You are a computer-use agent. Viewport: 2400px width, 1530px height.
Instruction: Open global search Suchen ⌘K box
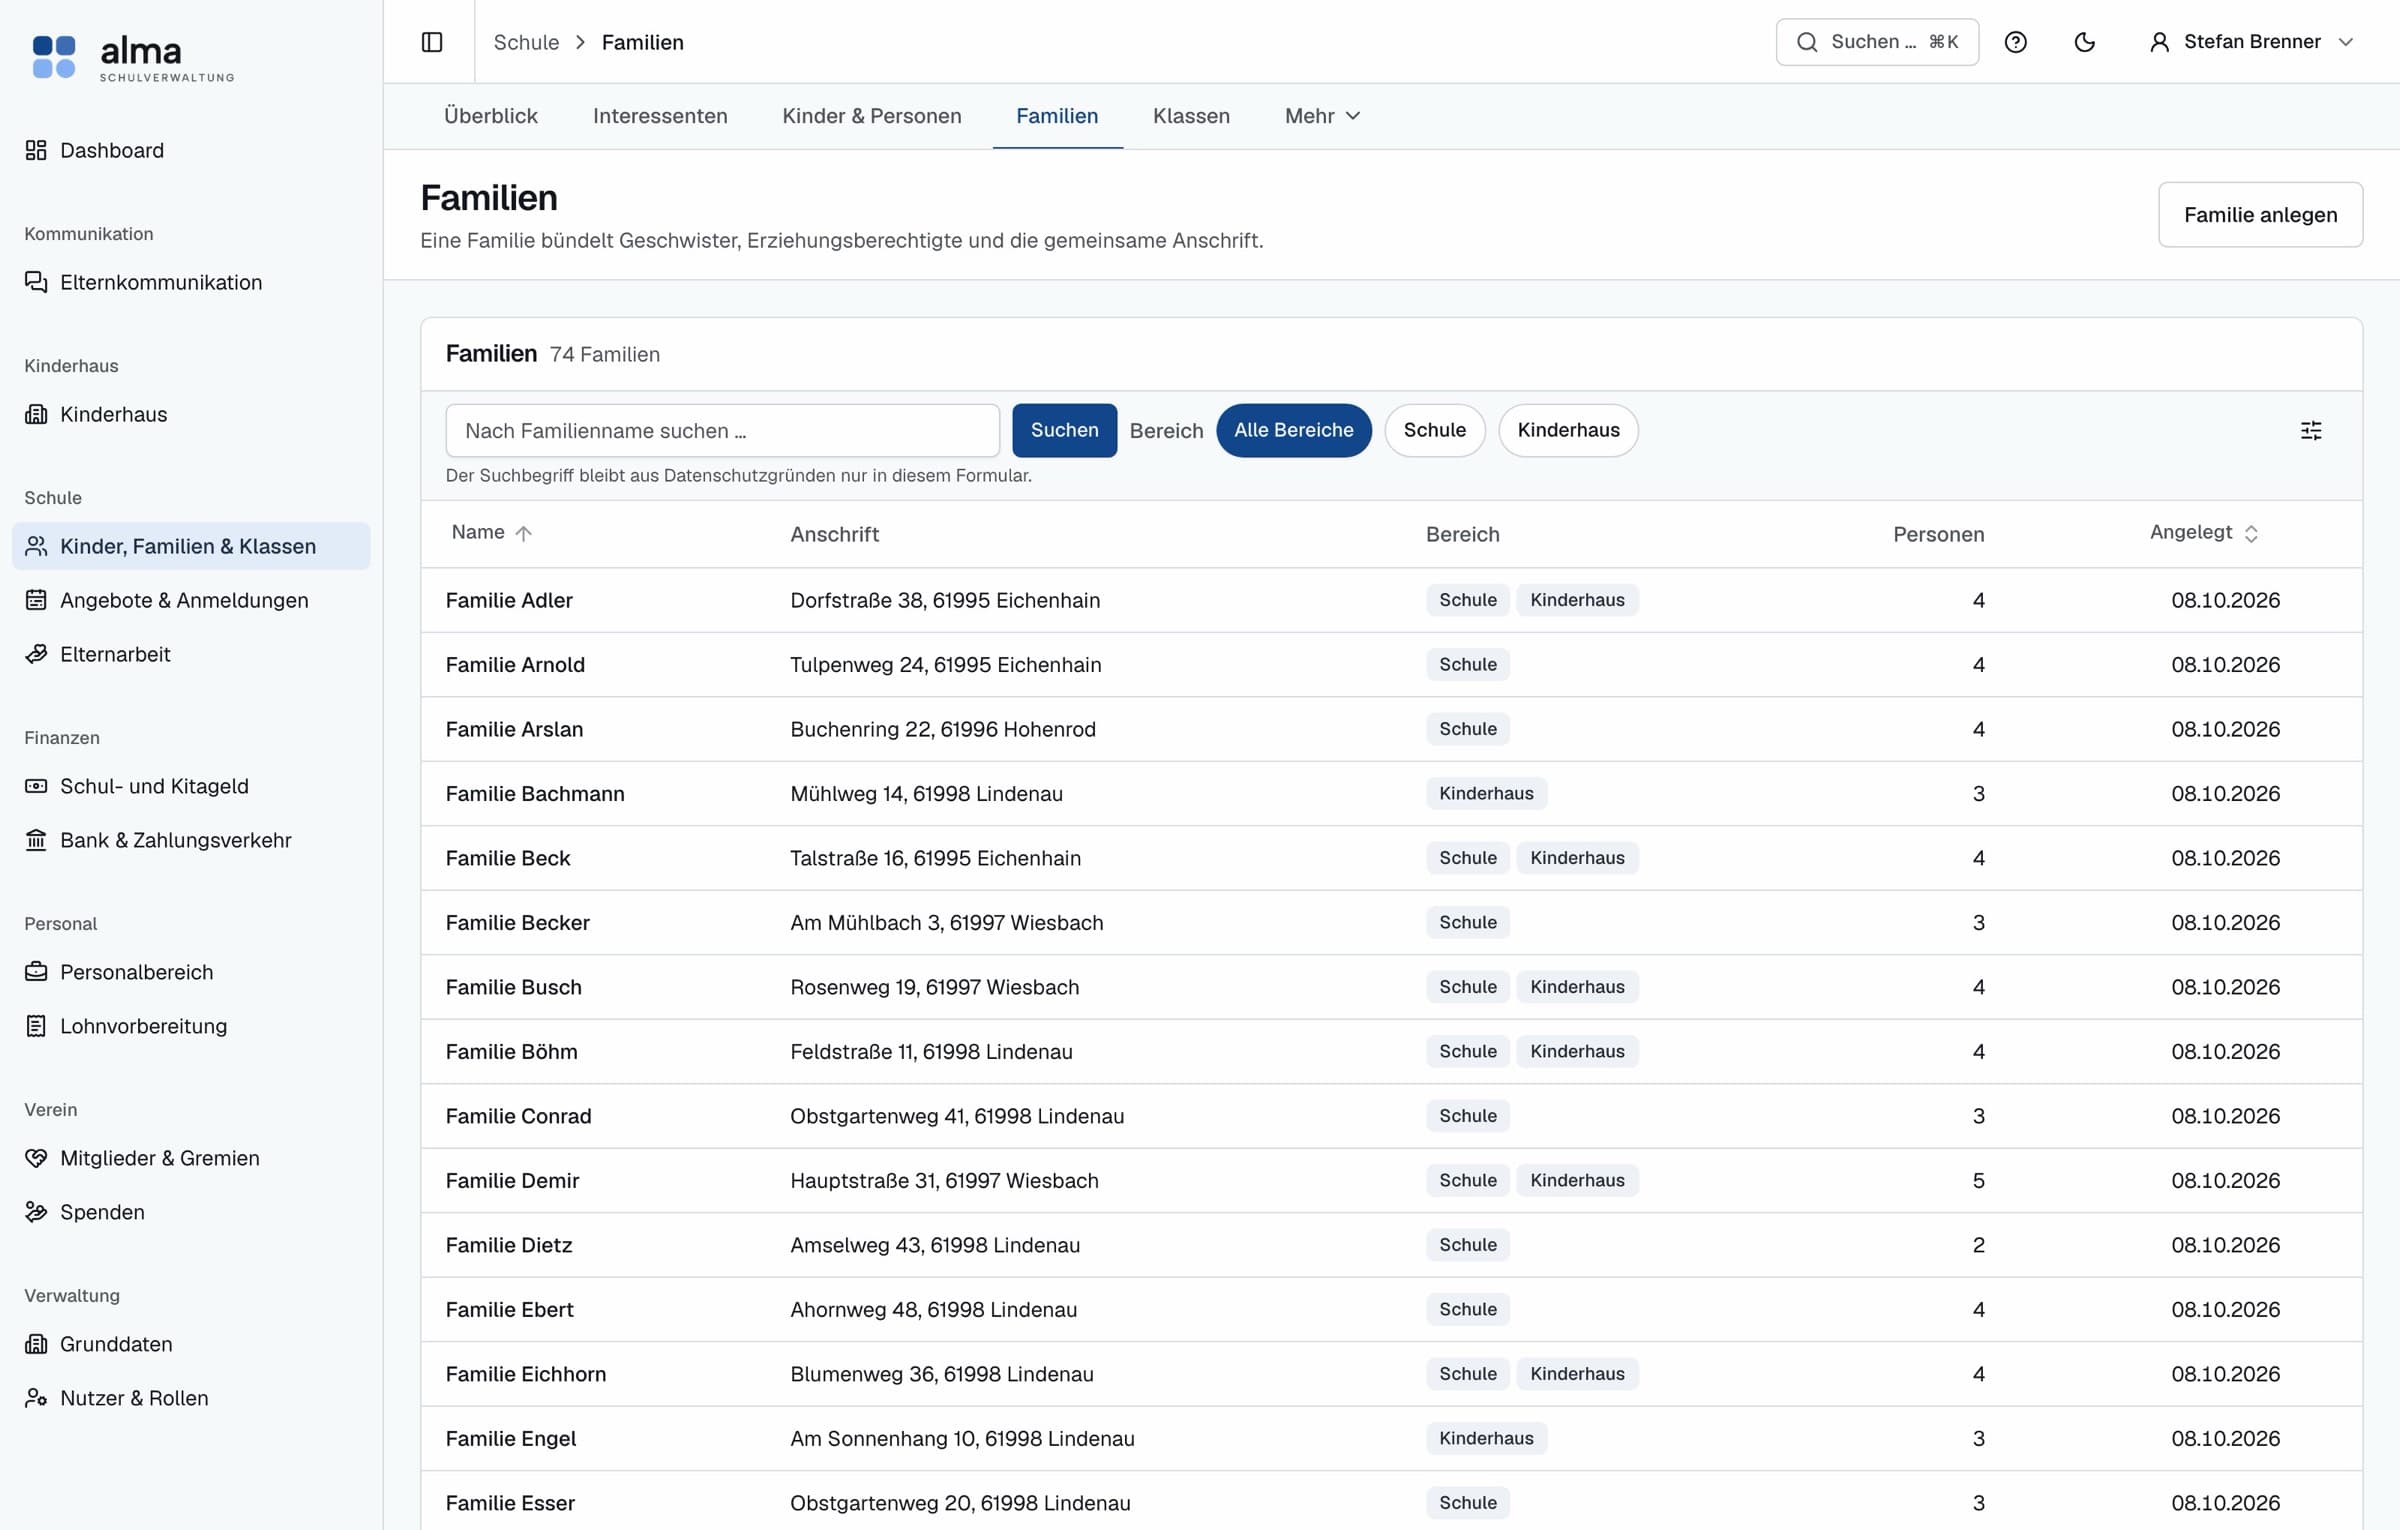(x=1877, y=42)
